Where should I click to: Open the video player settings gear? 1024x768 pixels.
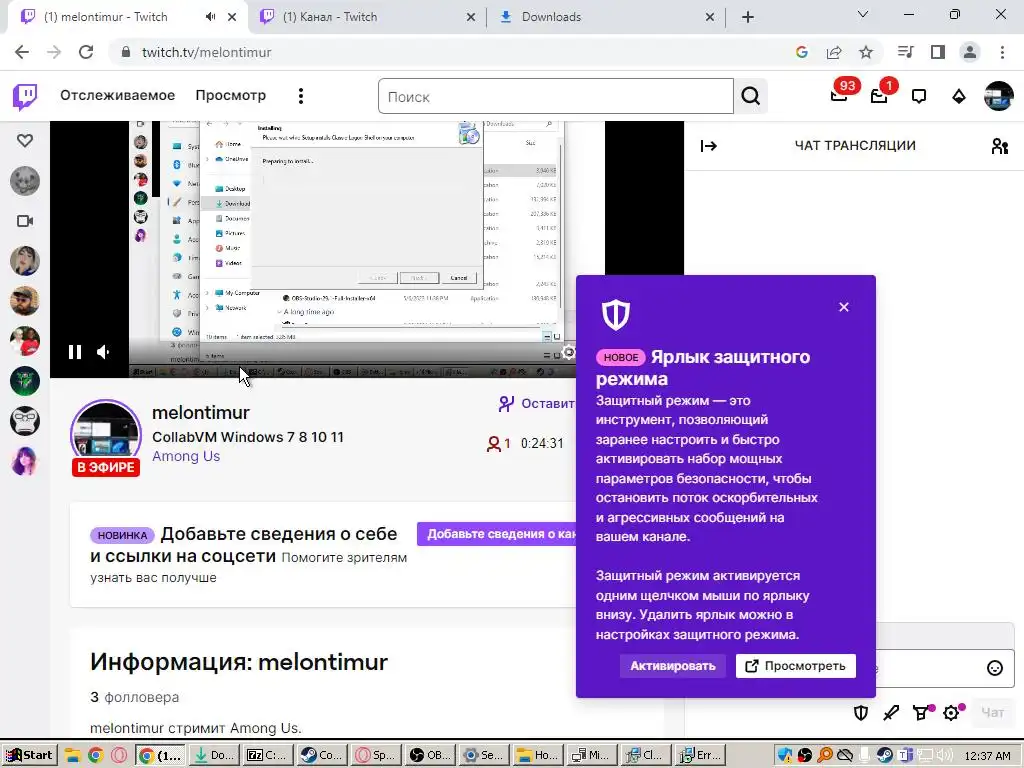(569, 353)
